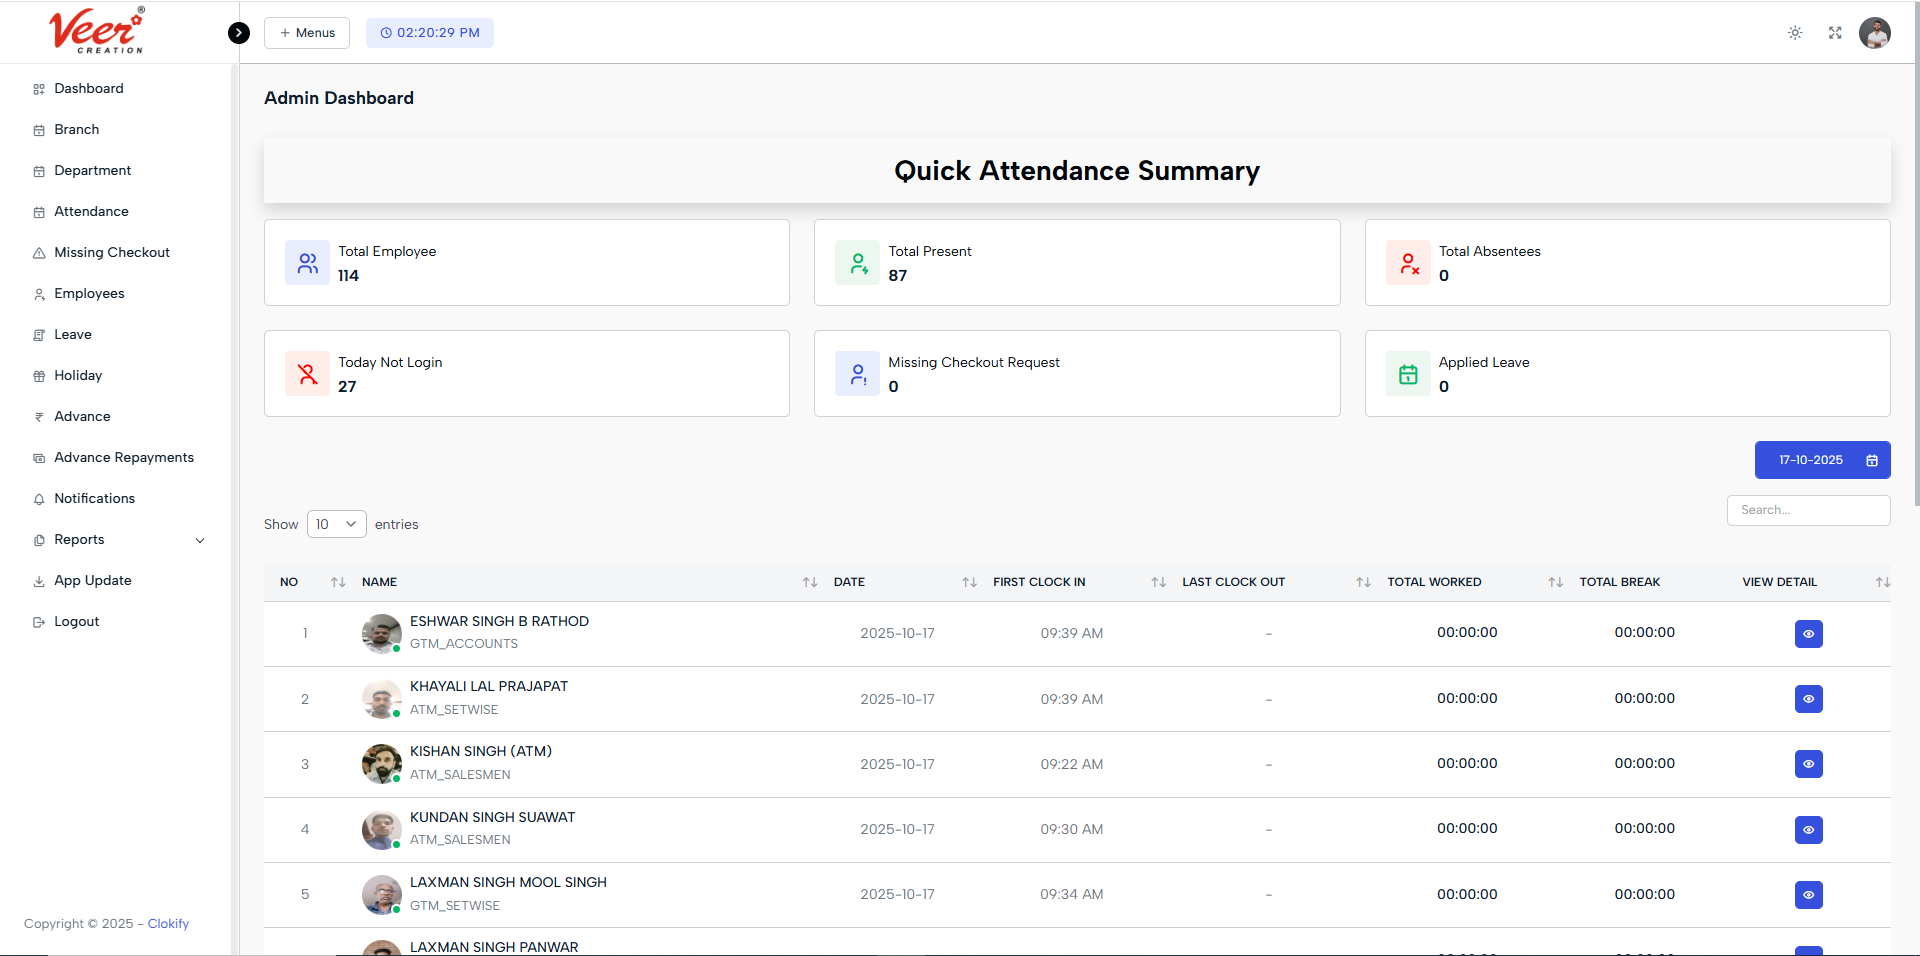The width and height of the screenshot is (1920, 956).
Task: Enter fullscreen mode icon
Action: click(x=1835, y=33)
